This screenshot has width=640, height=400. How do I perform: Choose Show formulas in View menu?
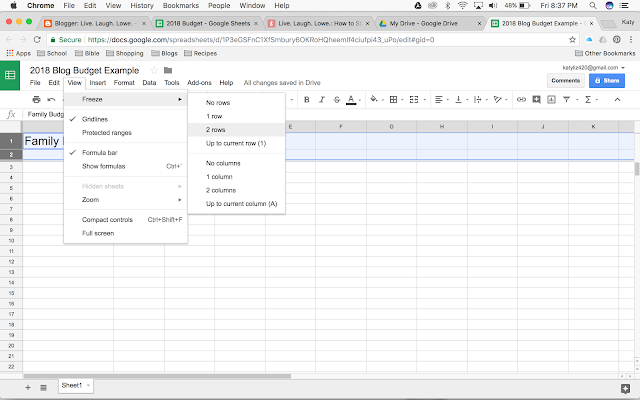[126, 166]
